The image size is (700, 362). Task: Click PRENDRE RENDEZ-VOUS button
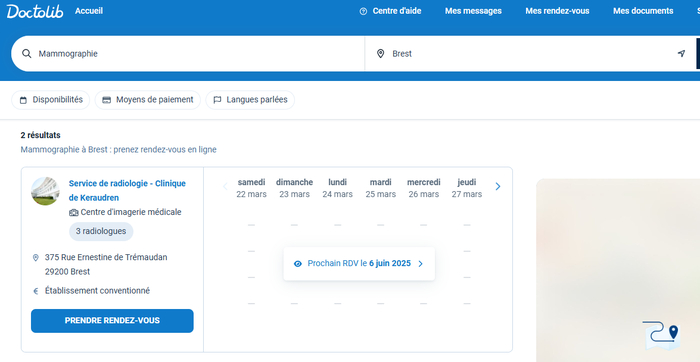click(x=112, y=321)
